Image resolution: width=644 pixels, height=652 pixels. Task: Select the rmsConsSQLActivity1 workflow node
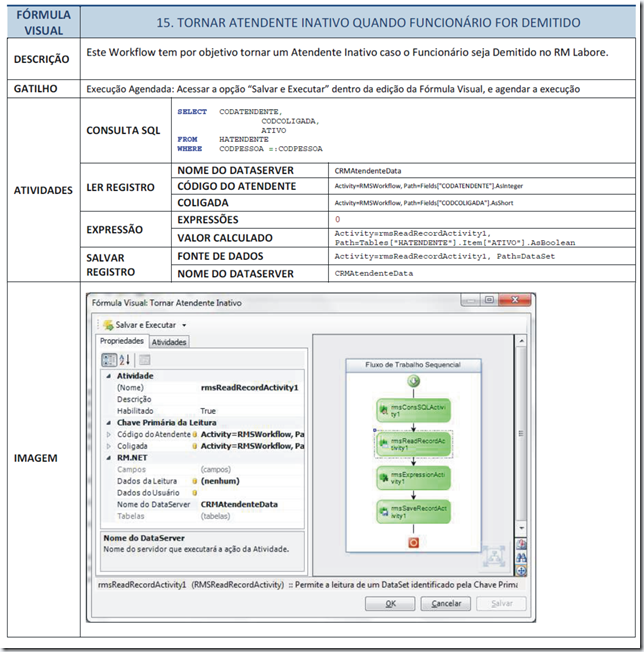(413, 410)
